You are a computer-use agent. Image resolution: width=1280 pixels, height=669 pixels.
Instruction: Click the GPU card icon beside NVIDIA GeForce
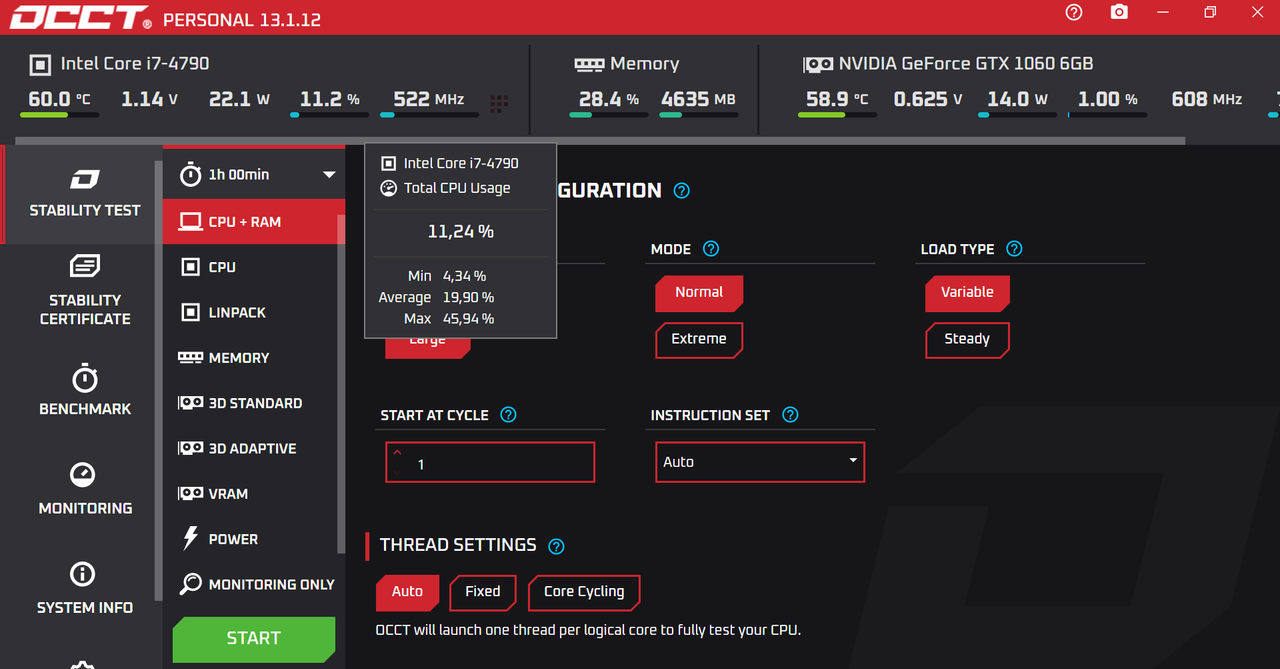coord(818,64)
